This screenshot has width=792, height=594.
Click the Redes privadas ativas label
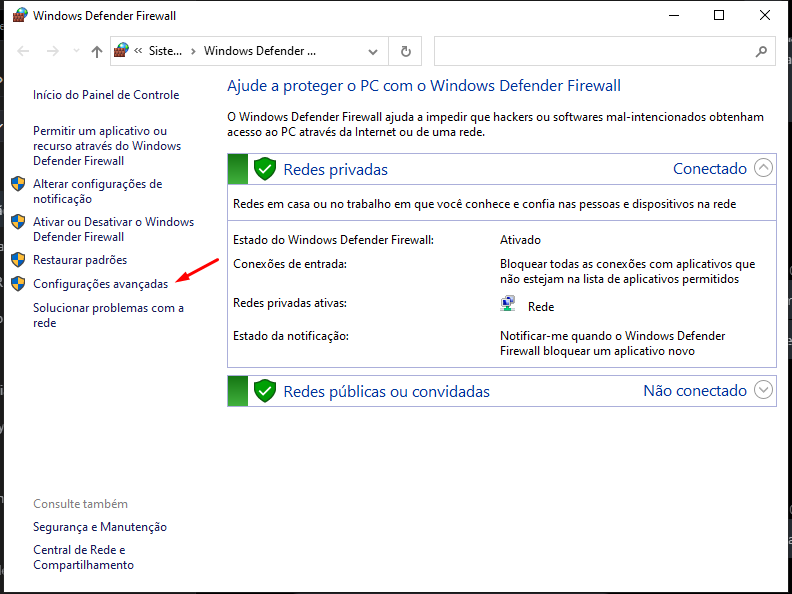tap(290, 304)
